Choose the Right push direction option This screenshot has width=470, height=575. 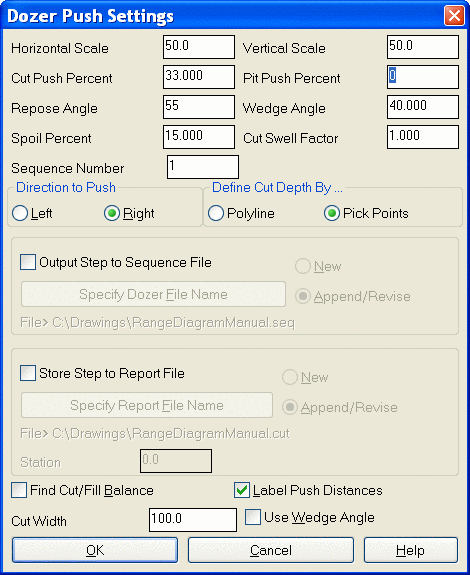click(x=112, y=213)
